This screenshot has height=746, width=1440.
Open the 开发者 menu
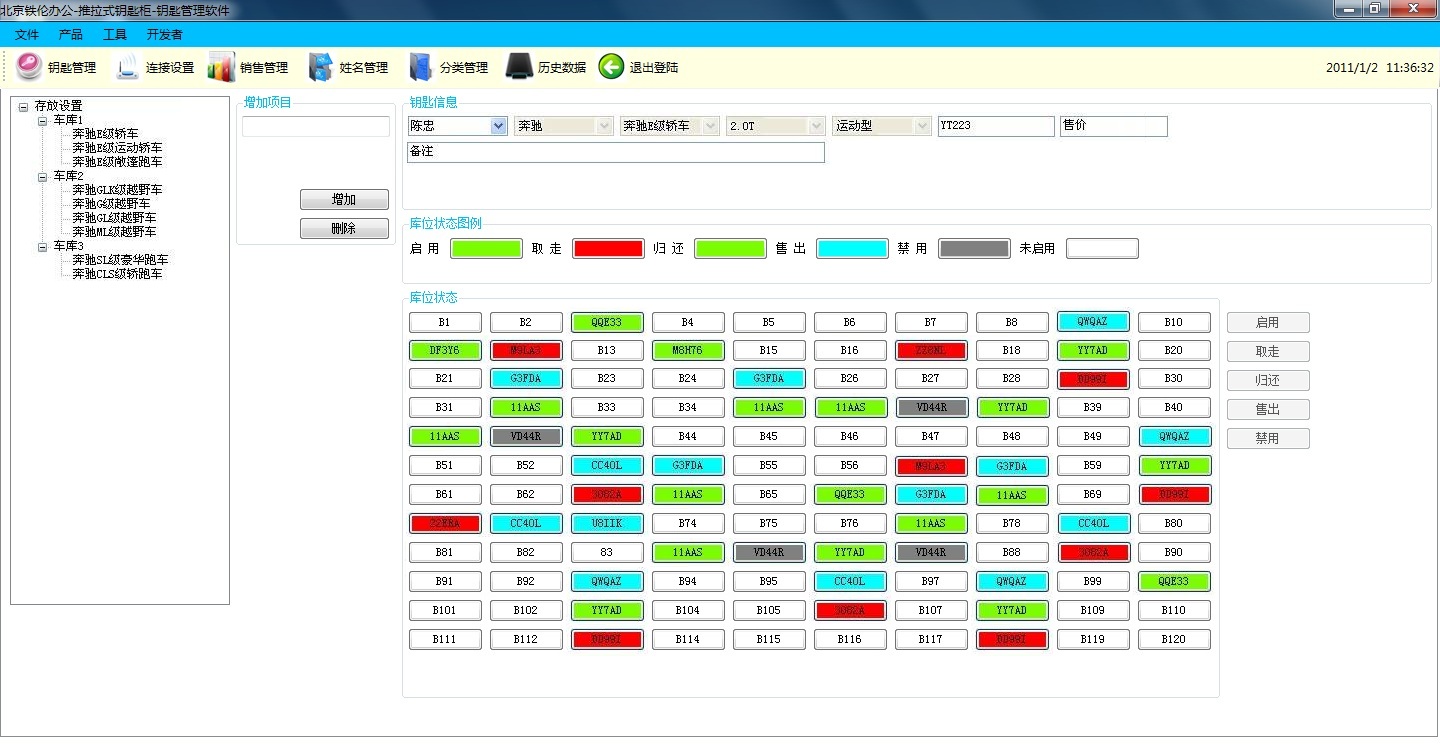(x=165, y=34)
